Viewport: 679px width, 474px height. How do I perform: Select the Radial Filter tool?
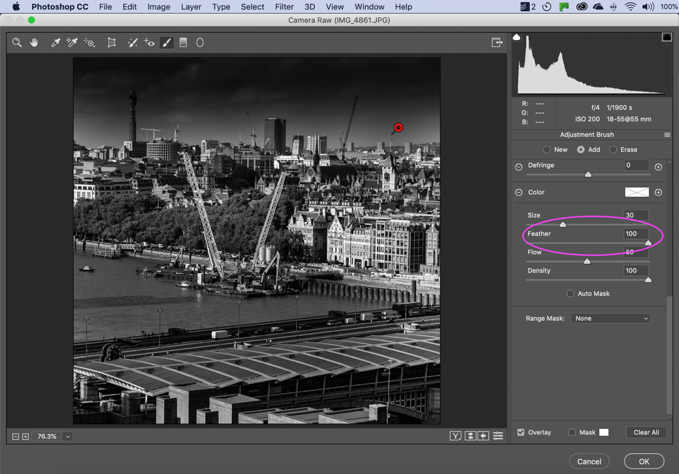(x=200, y=43)
